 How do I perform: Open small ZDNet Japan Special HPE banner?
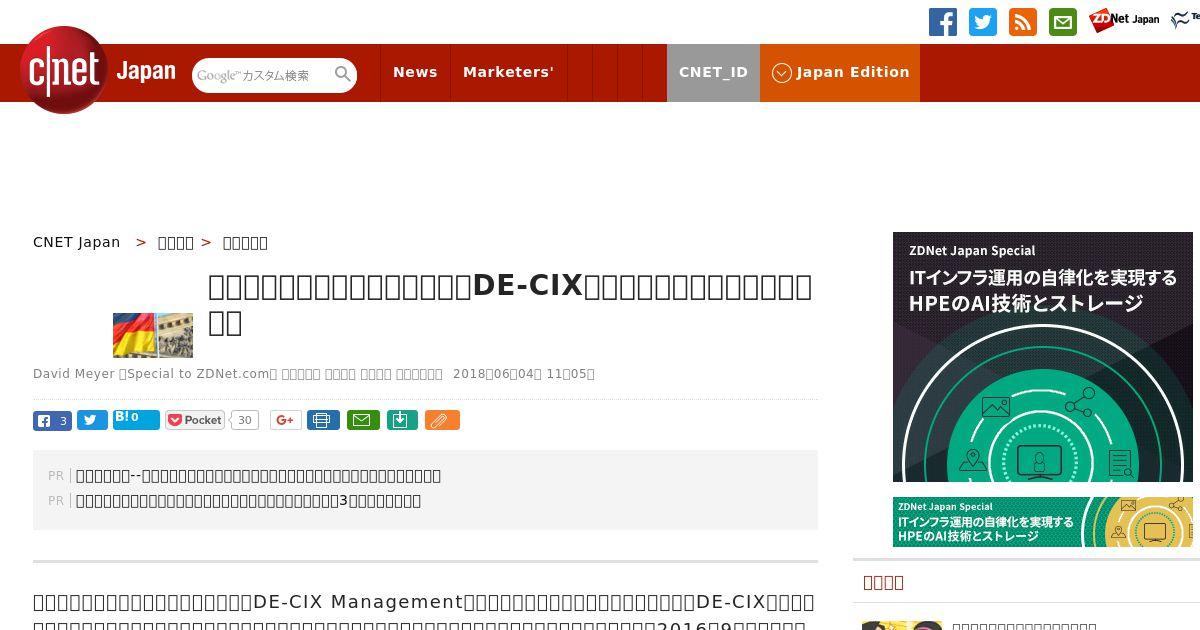(1043, 522)
